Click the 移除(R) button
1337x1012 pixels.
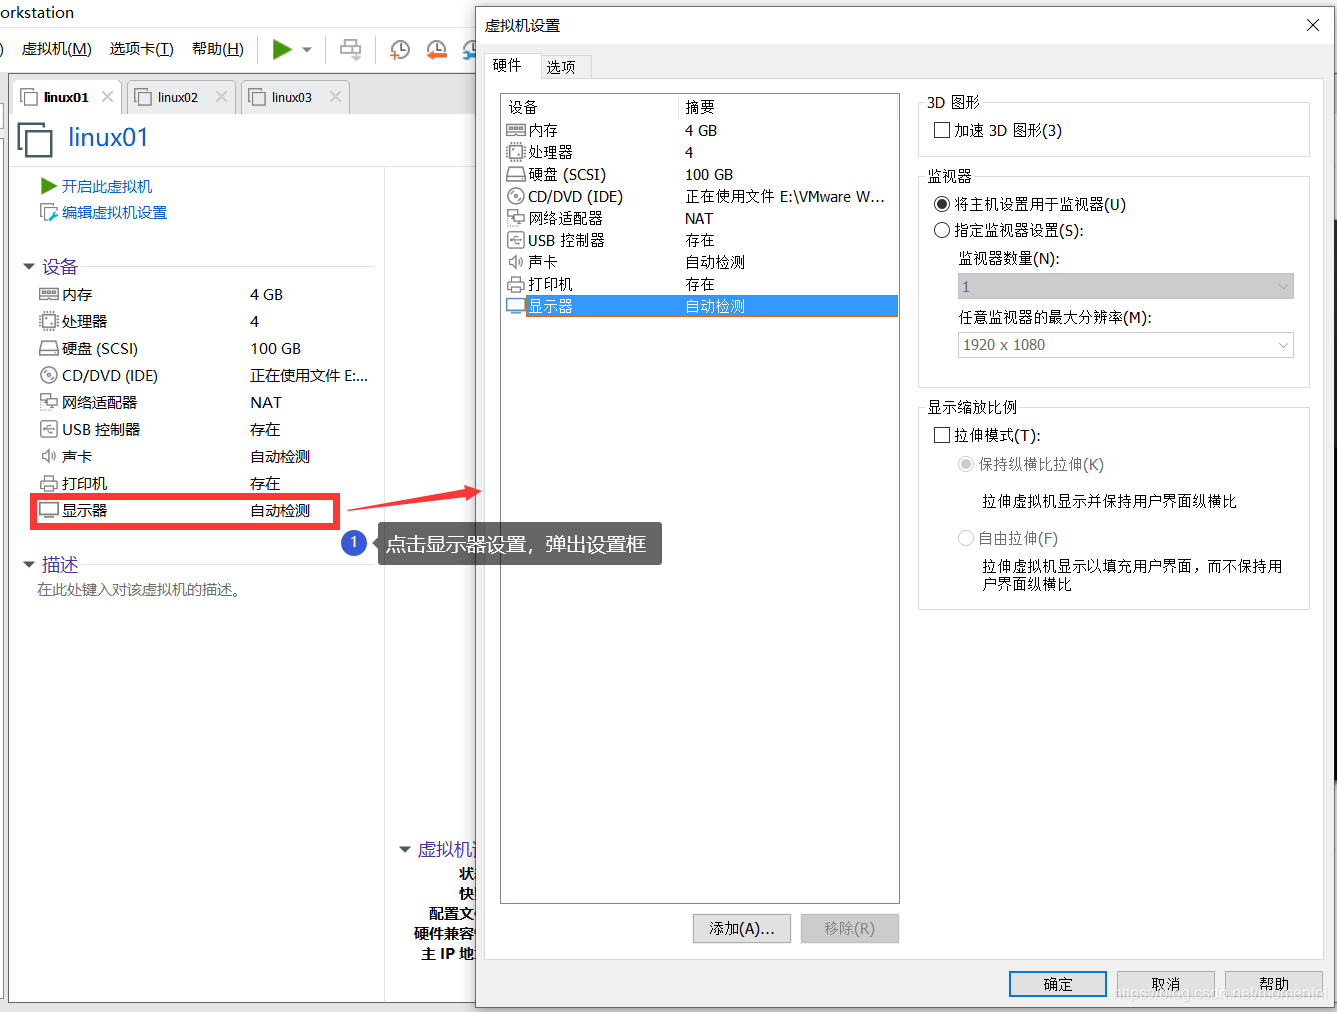coord(849,928)
